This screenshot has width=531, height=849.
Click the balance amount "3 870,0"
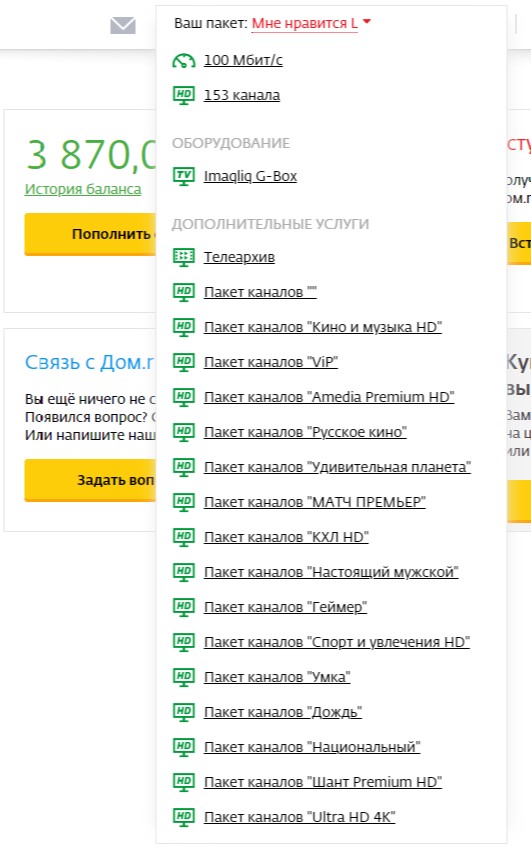pyautogui.click(x=91, y=155)
